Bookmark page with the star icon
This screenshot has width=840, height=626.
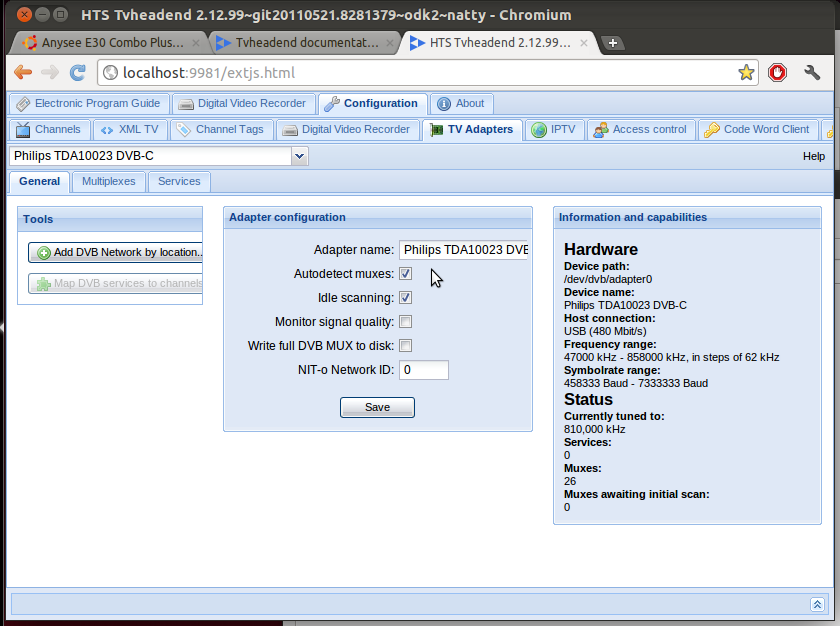[x=746, y=72]
